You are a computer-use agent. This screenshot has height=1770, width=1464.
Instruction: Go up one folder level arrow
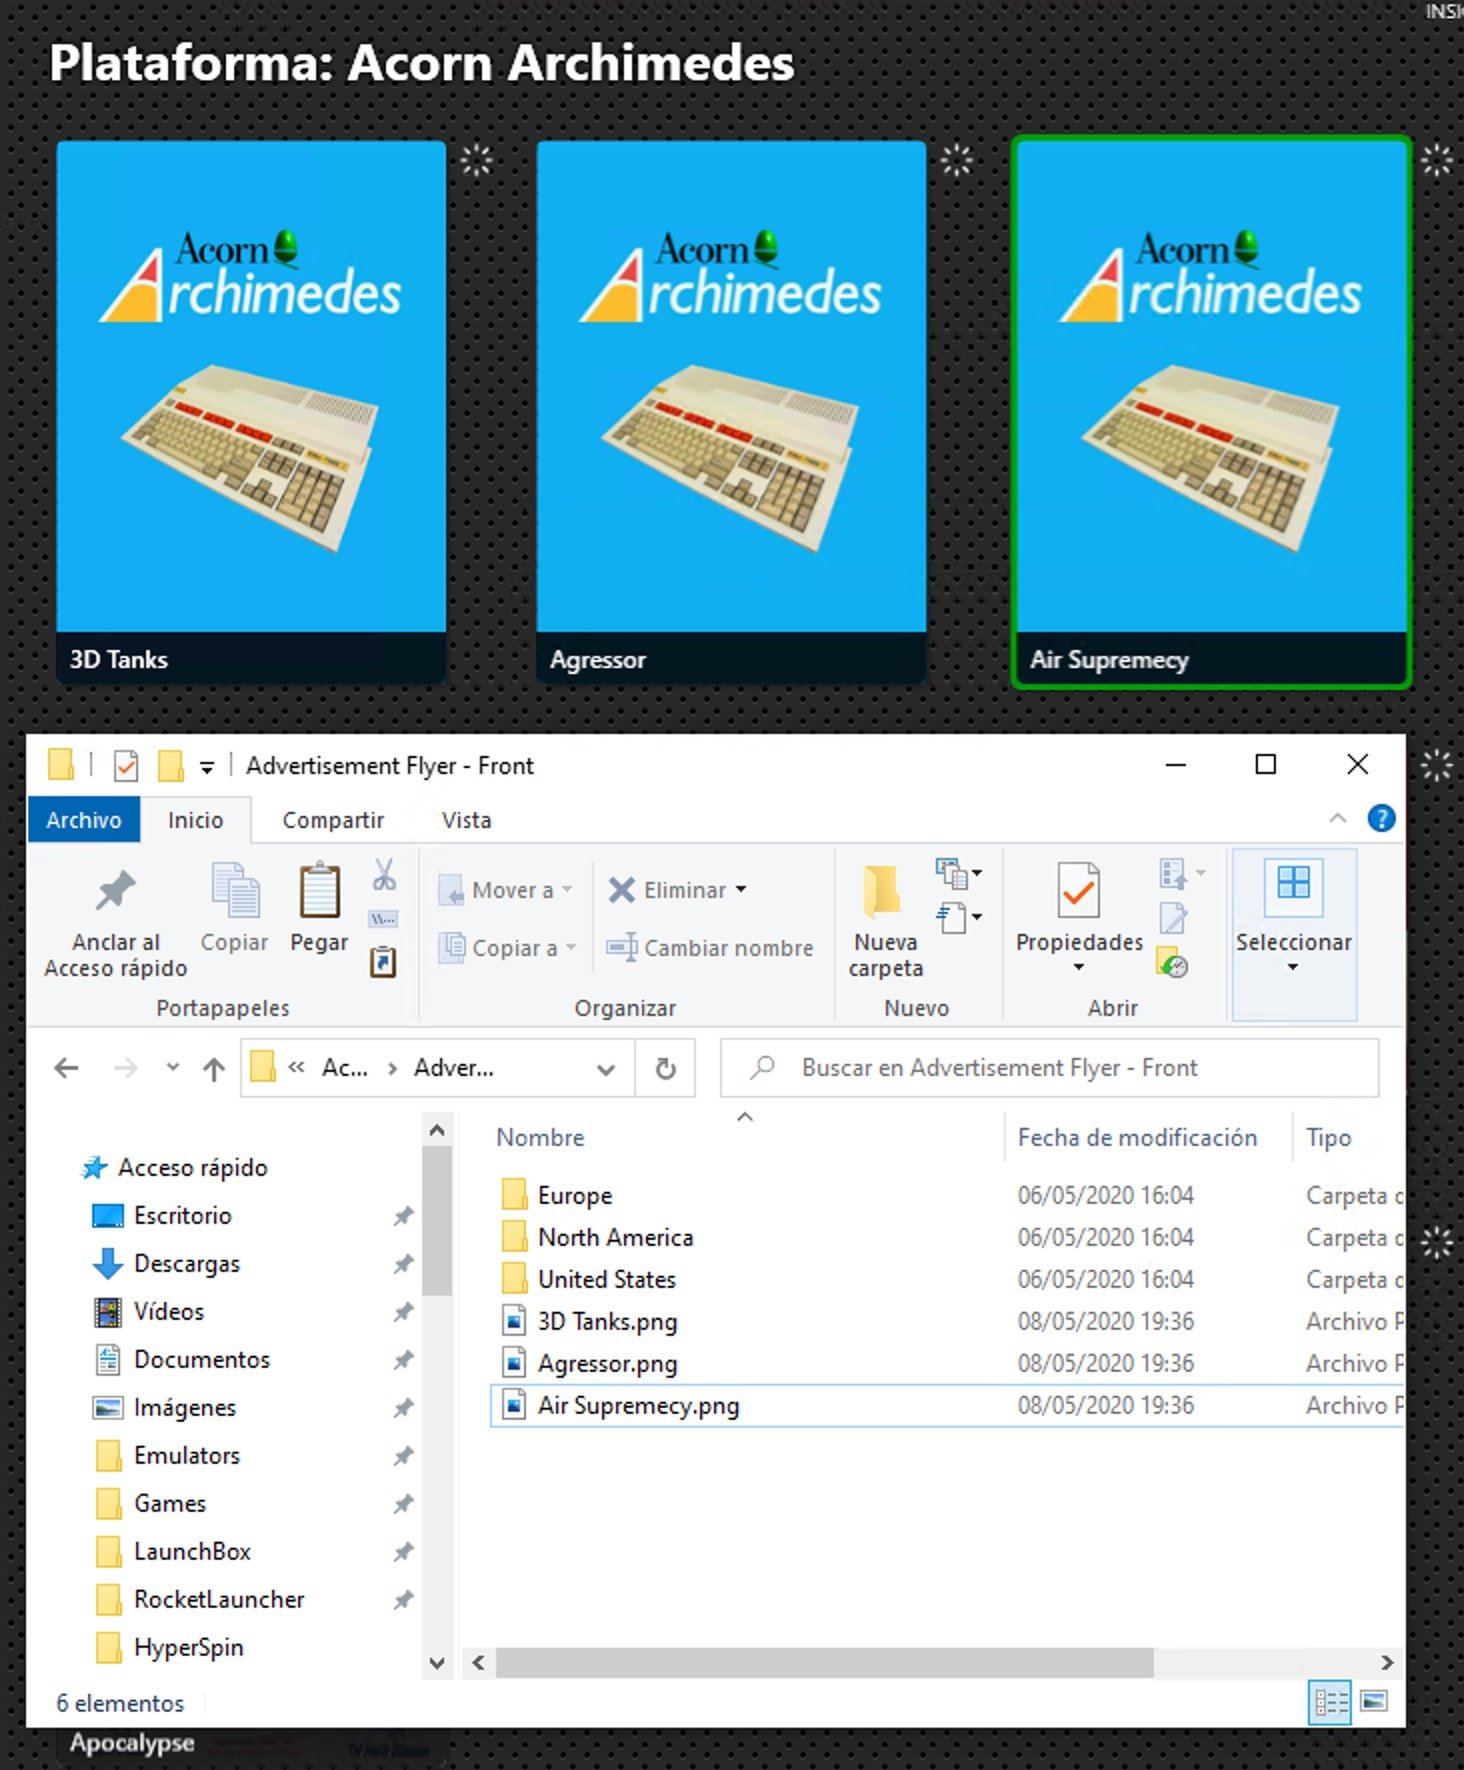(214, 1069)
